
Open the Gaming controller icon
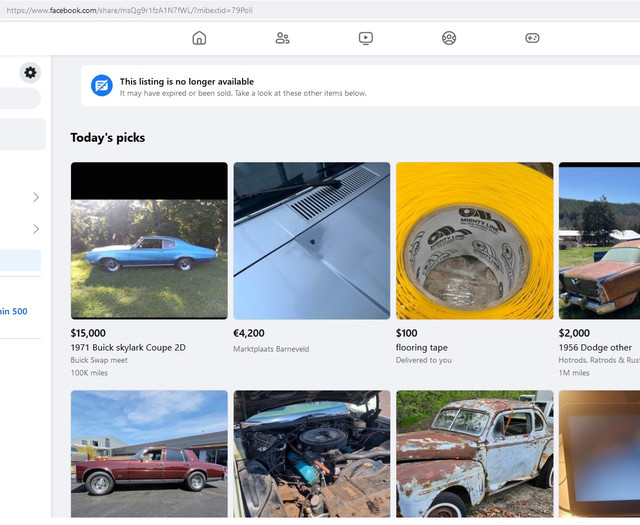pyautogui.click(x=532, y=38)
